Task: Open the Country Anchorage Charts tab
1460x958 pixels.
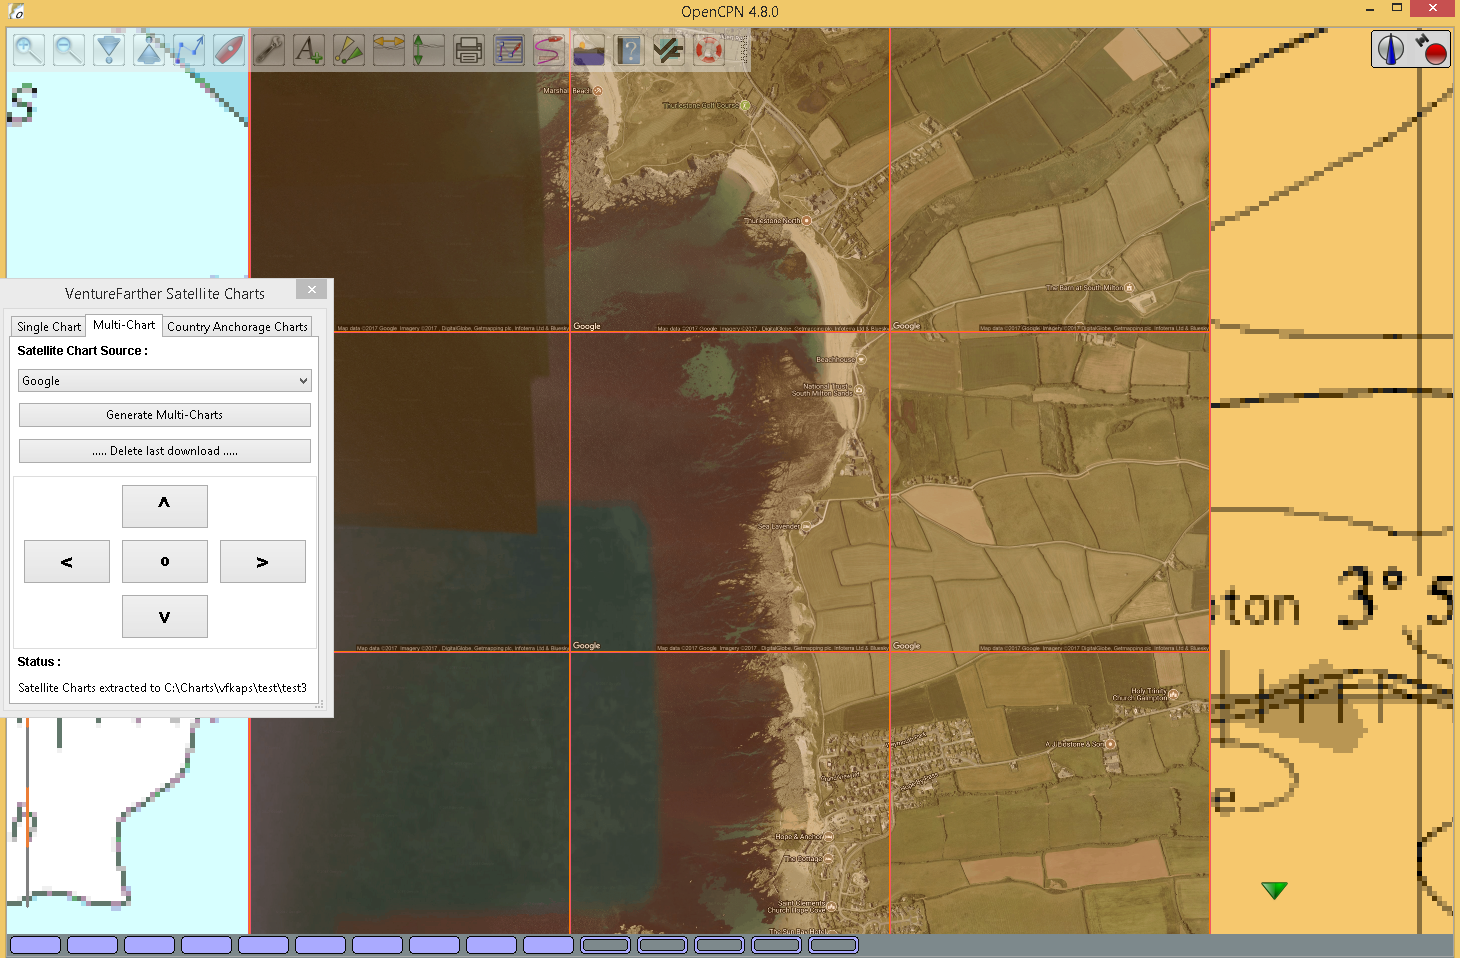Action: (237, 327)
